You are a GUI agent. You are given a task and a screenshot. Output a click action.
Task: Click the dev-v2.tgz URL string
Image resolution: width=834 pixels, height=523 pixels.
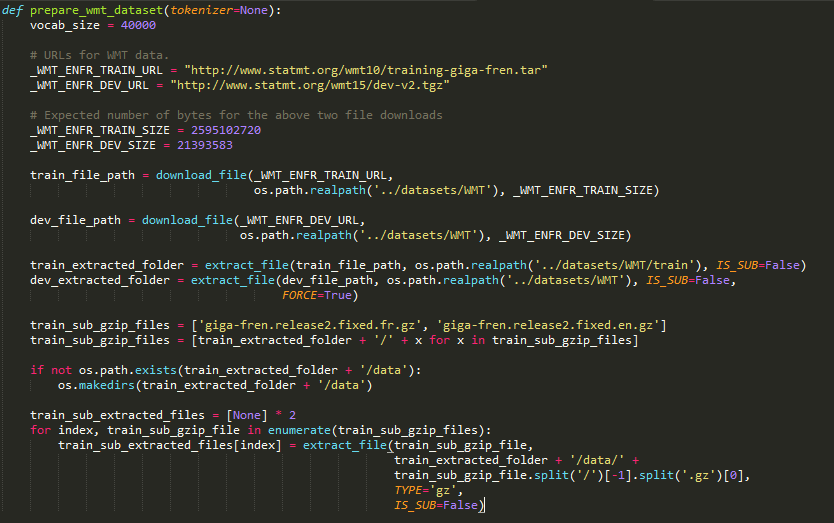pos(310,85)
